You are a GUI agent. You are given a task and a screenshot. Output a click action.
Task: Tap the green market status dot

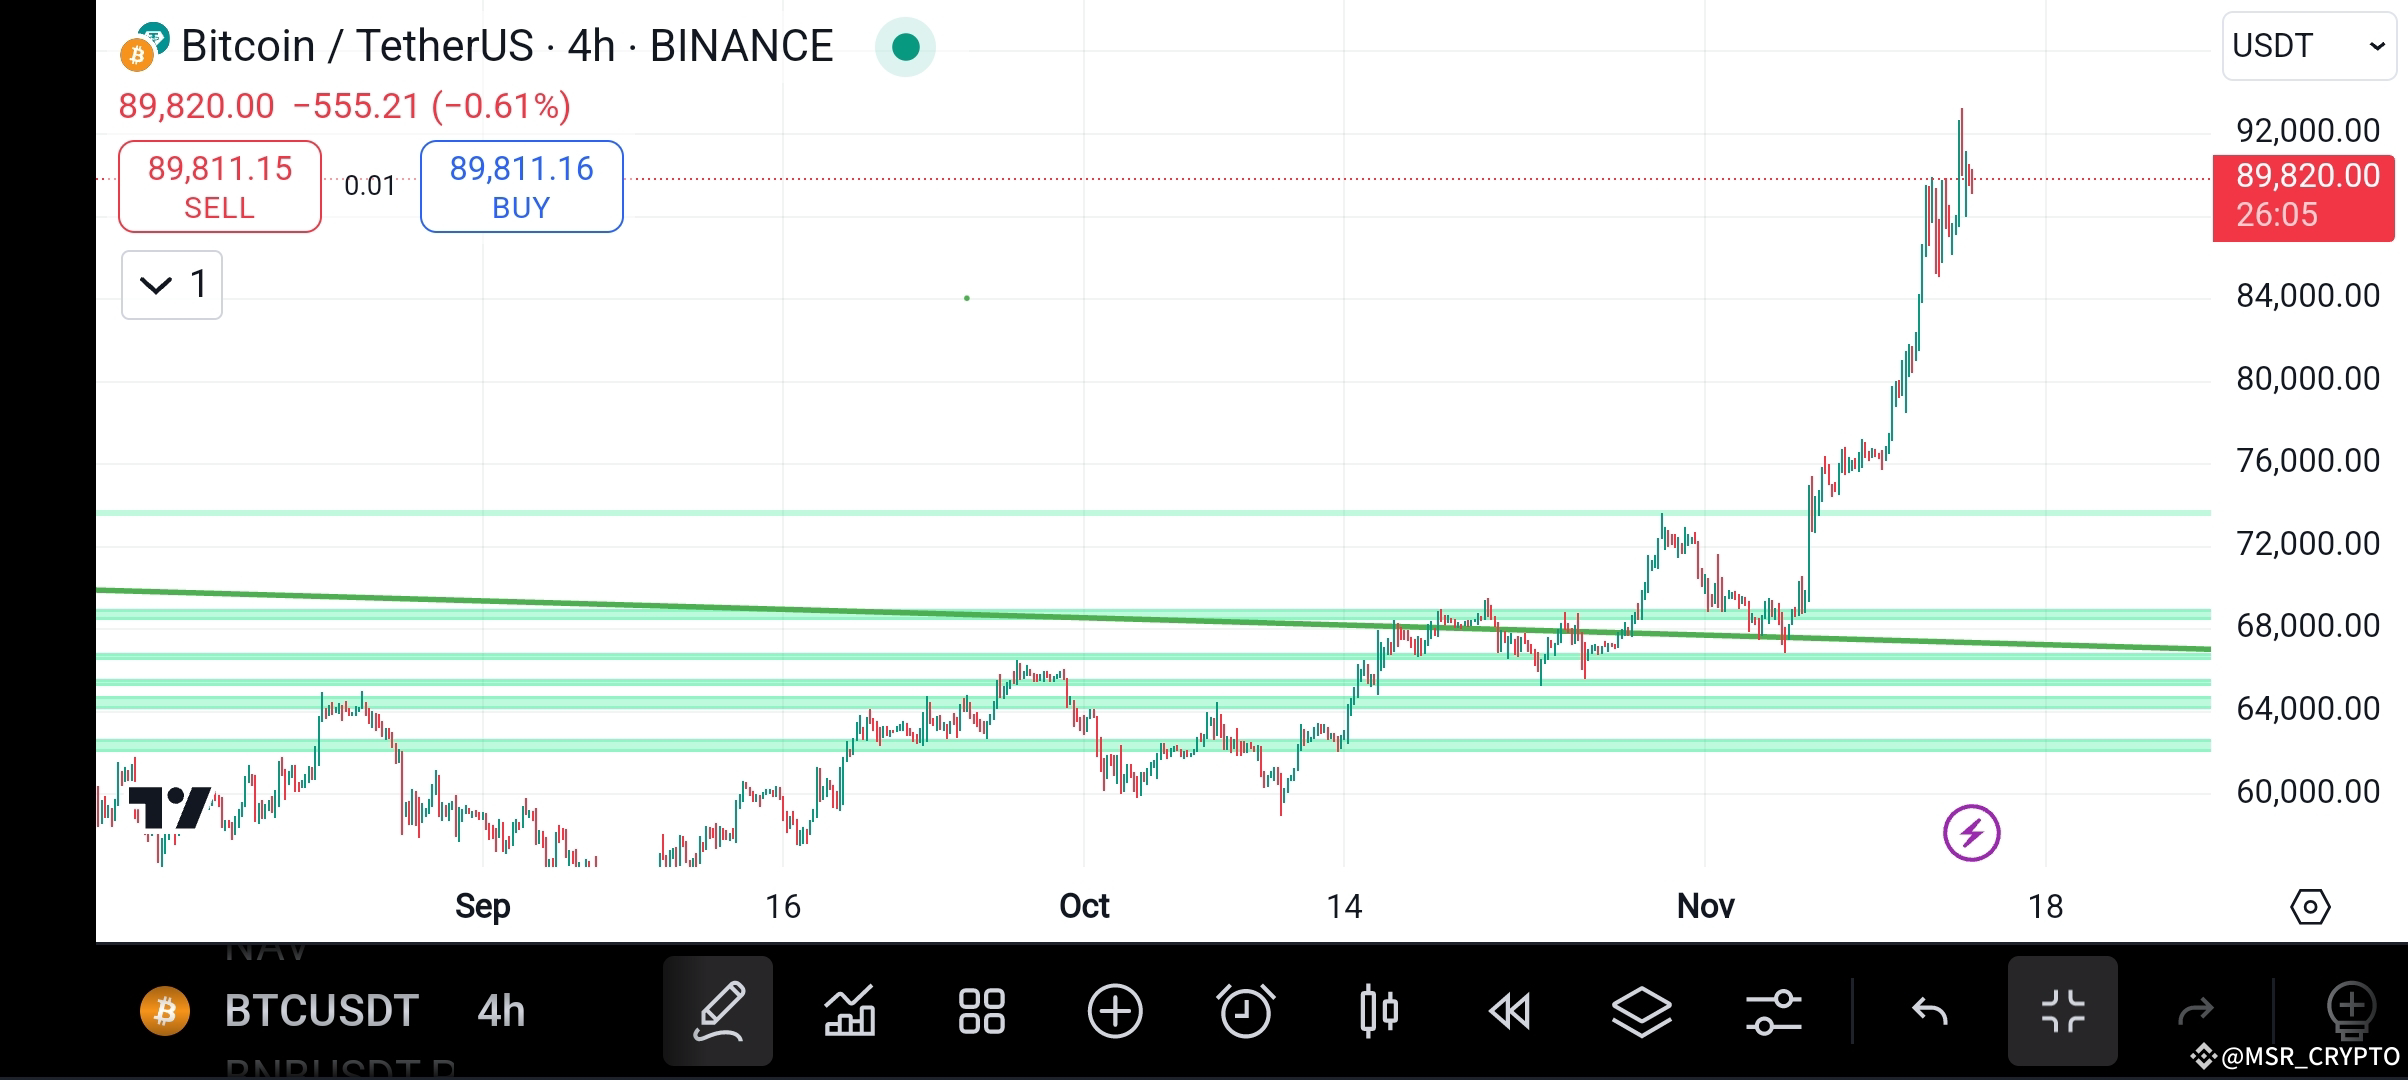[x=905, y=47]
